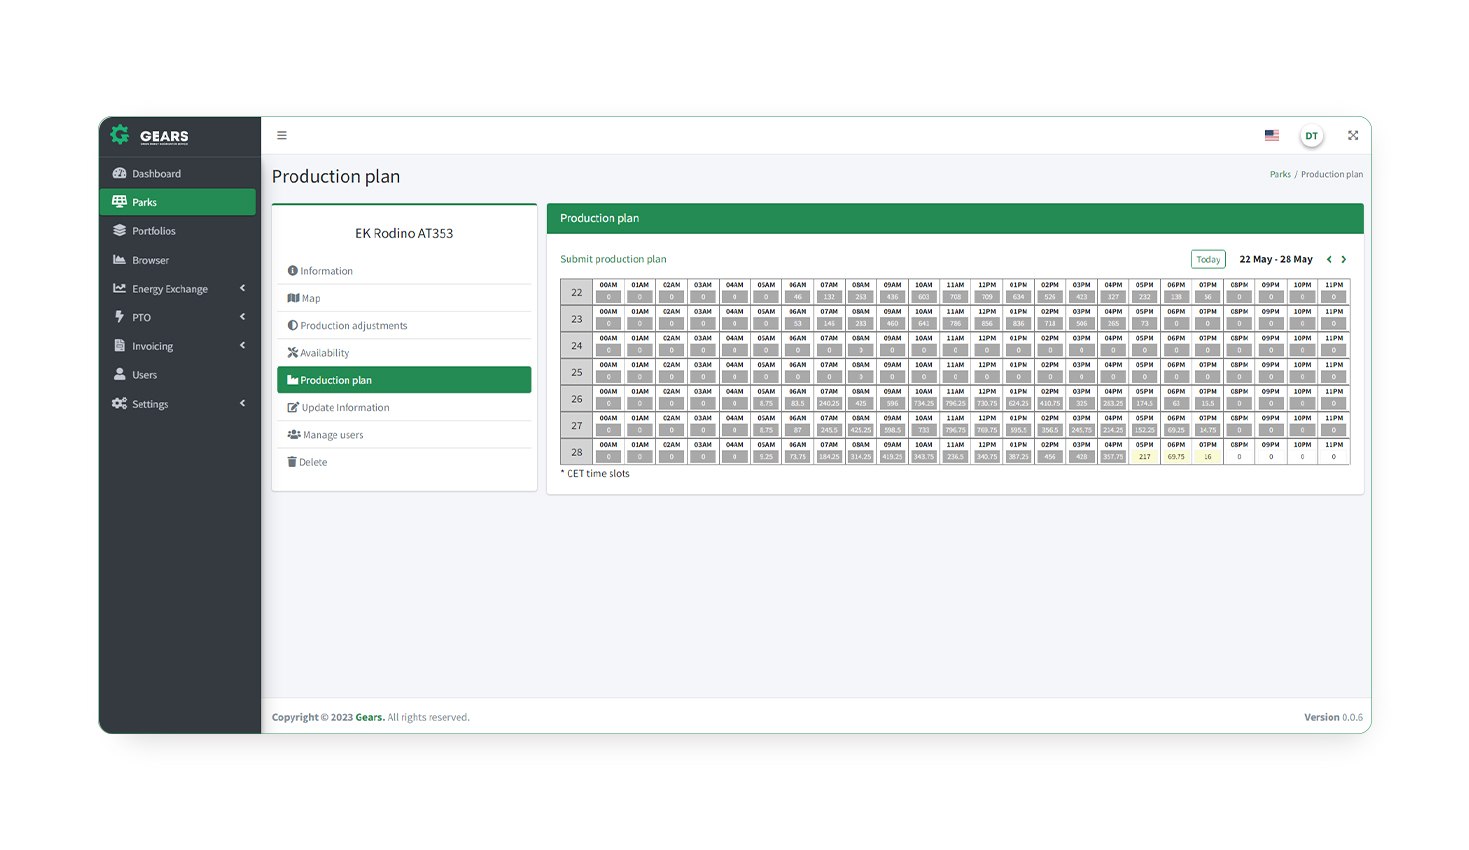Click the GEARS logo
Viewport: 1469px width, 850px height.
(151, 136)
